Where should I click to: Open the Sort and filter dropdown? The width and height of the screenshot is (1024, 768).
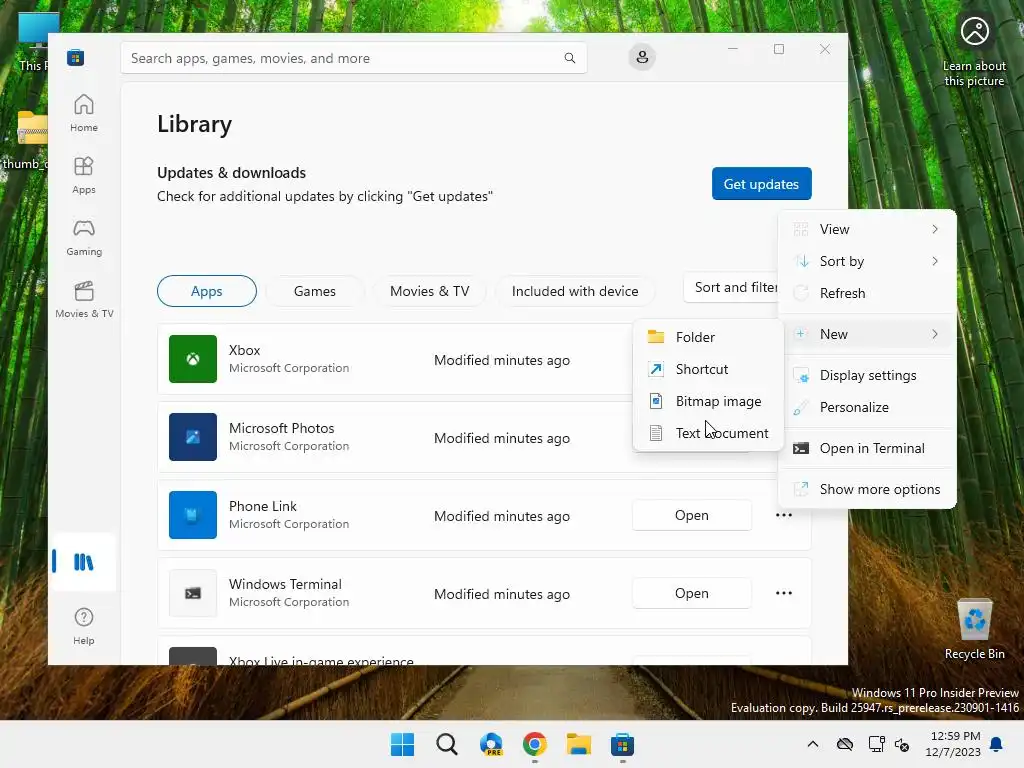coord(731,288)
